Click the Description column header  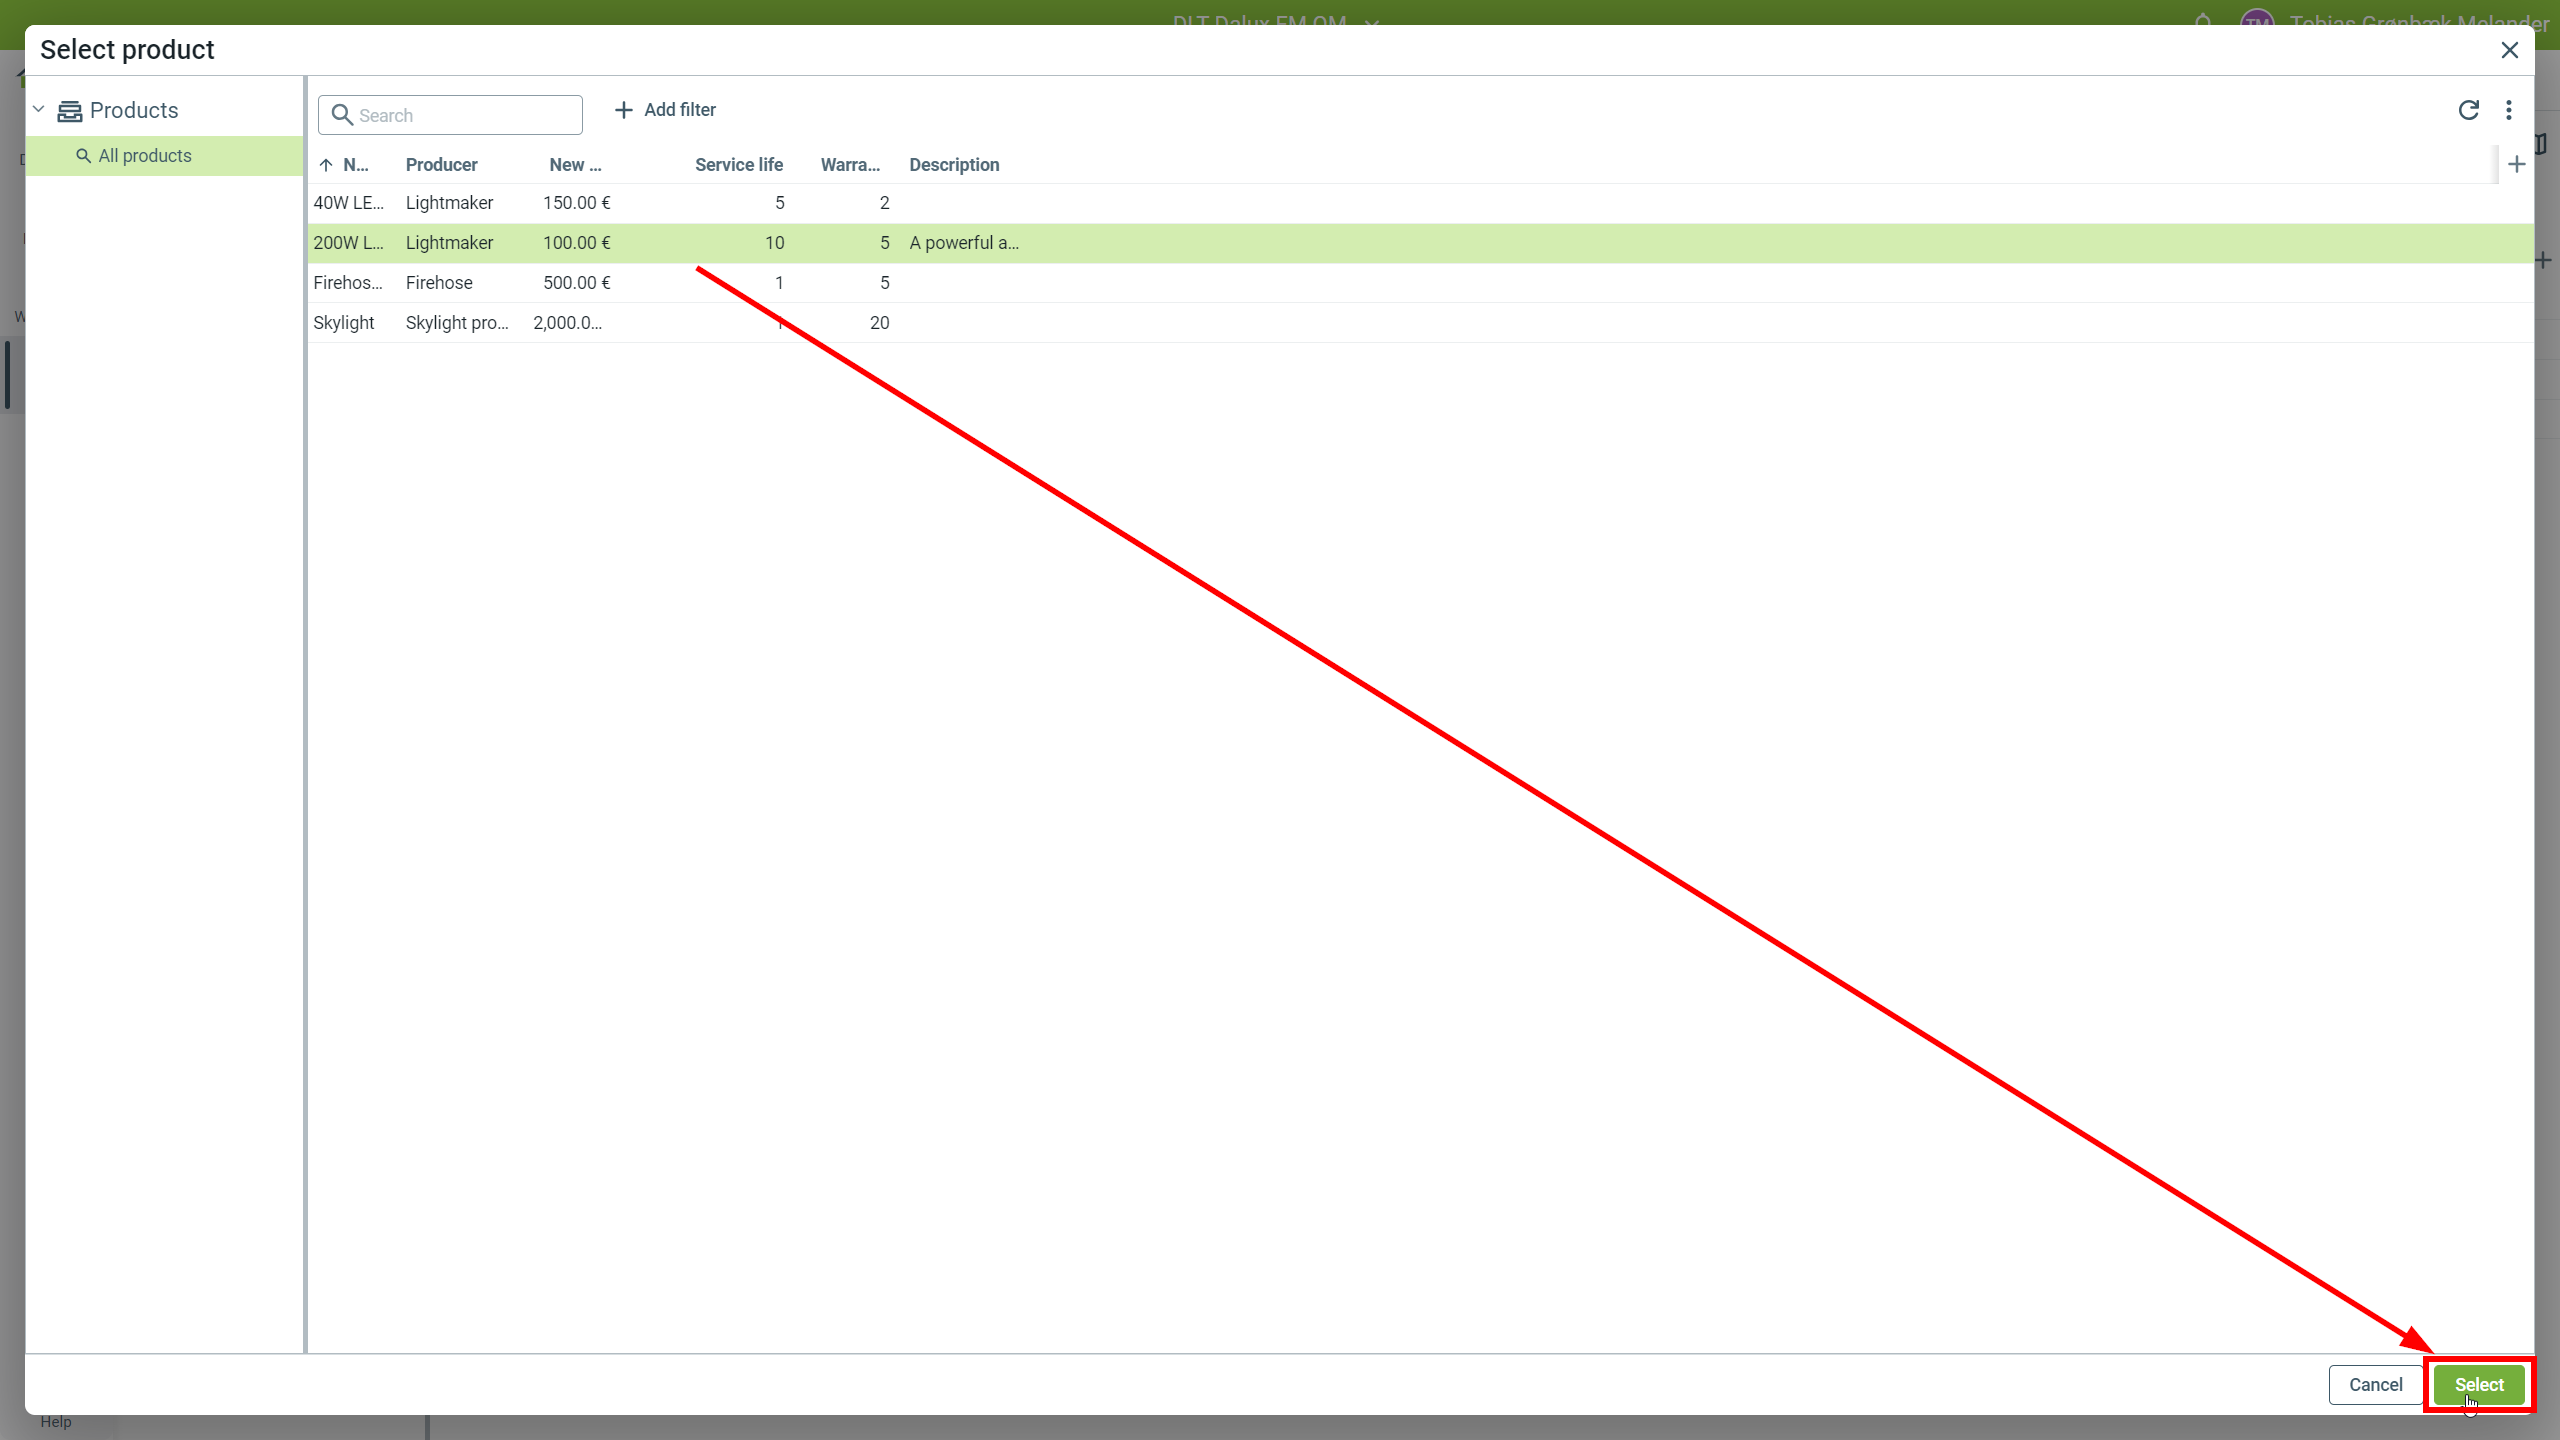pos(953,165)
